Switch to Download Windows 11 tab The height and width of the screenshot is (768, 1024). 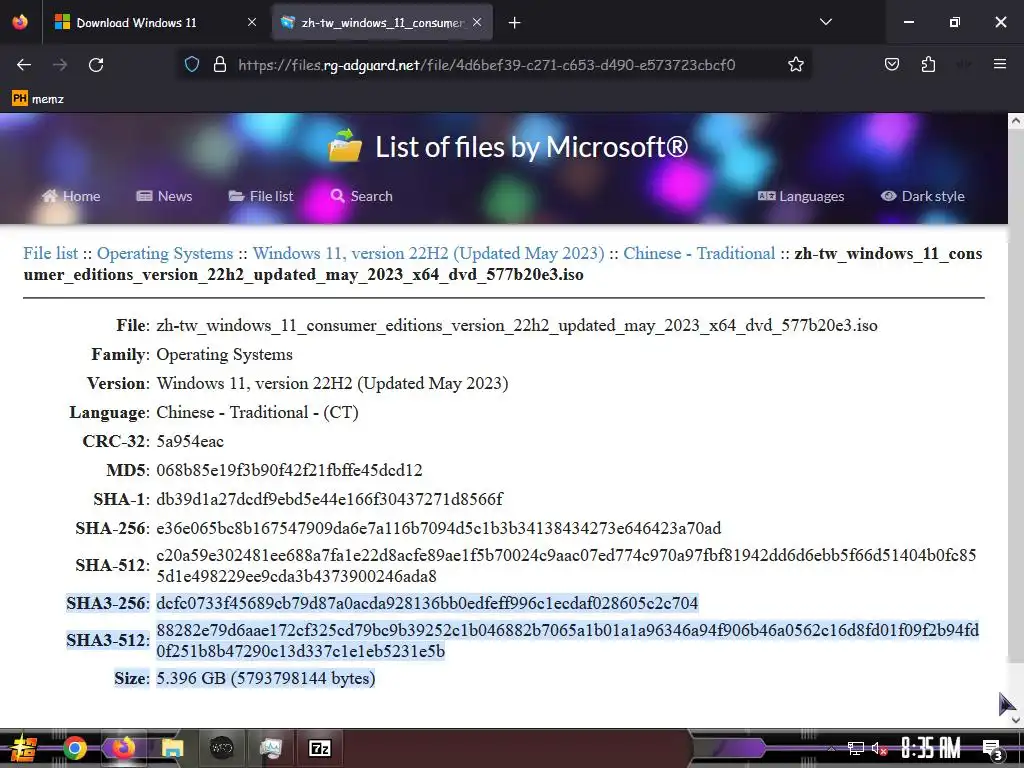[155, 22]
